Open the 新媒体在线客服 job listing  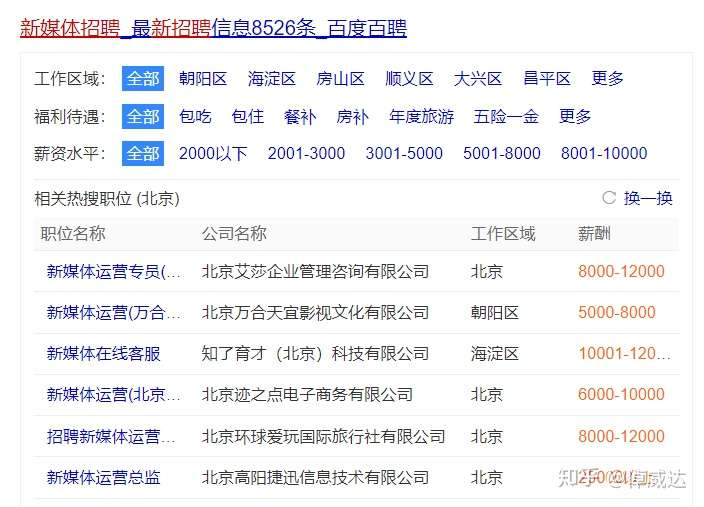point(104,354)
